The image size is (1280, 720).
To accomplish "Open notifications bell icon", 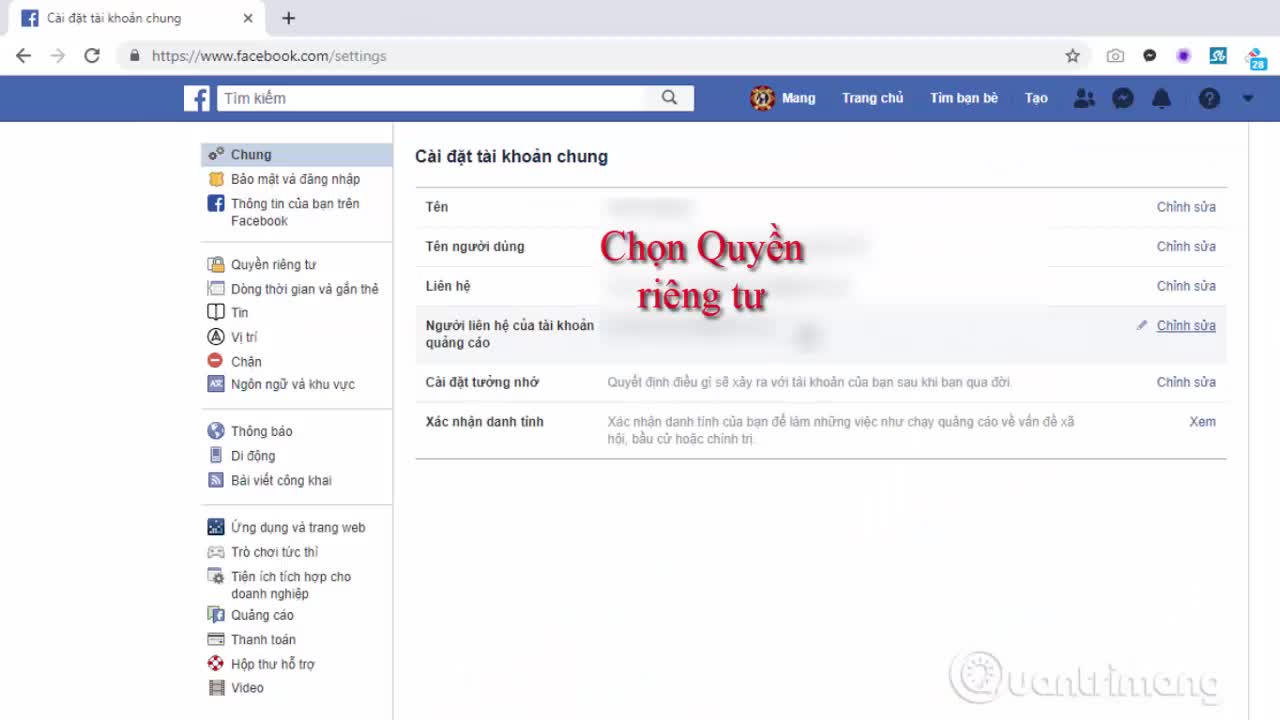I will pyautogui.click(x=1162, y=98).
